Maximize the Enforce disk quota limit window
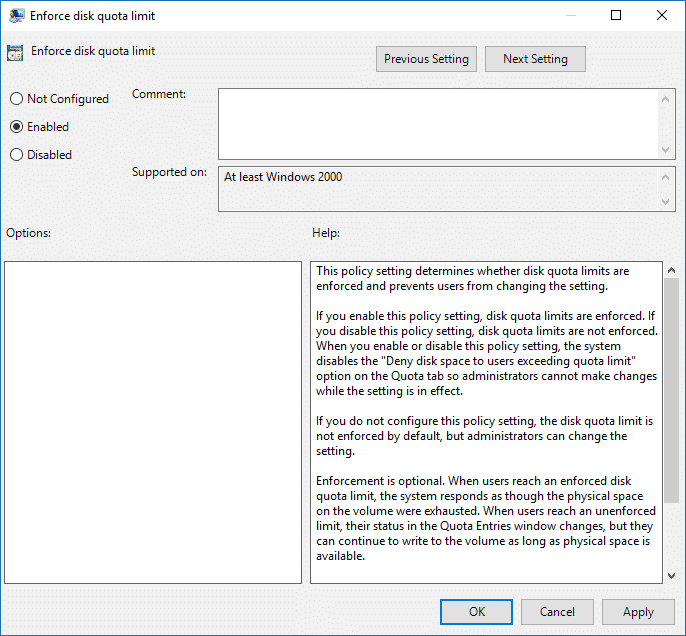The width and height of the screenshot is (686, 636). coord(616,15)
